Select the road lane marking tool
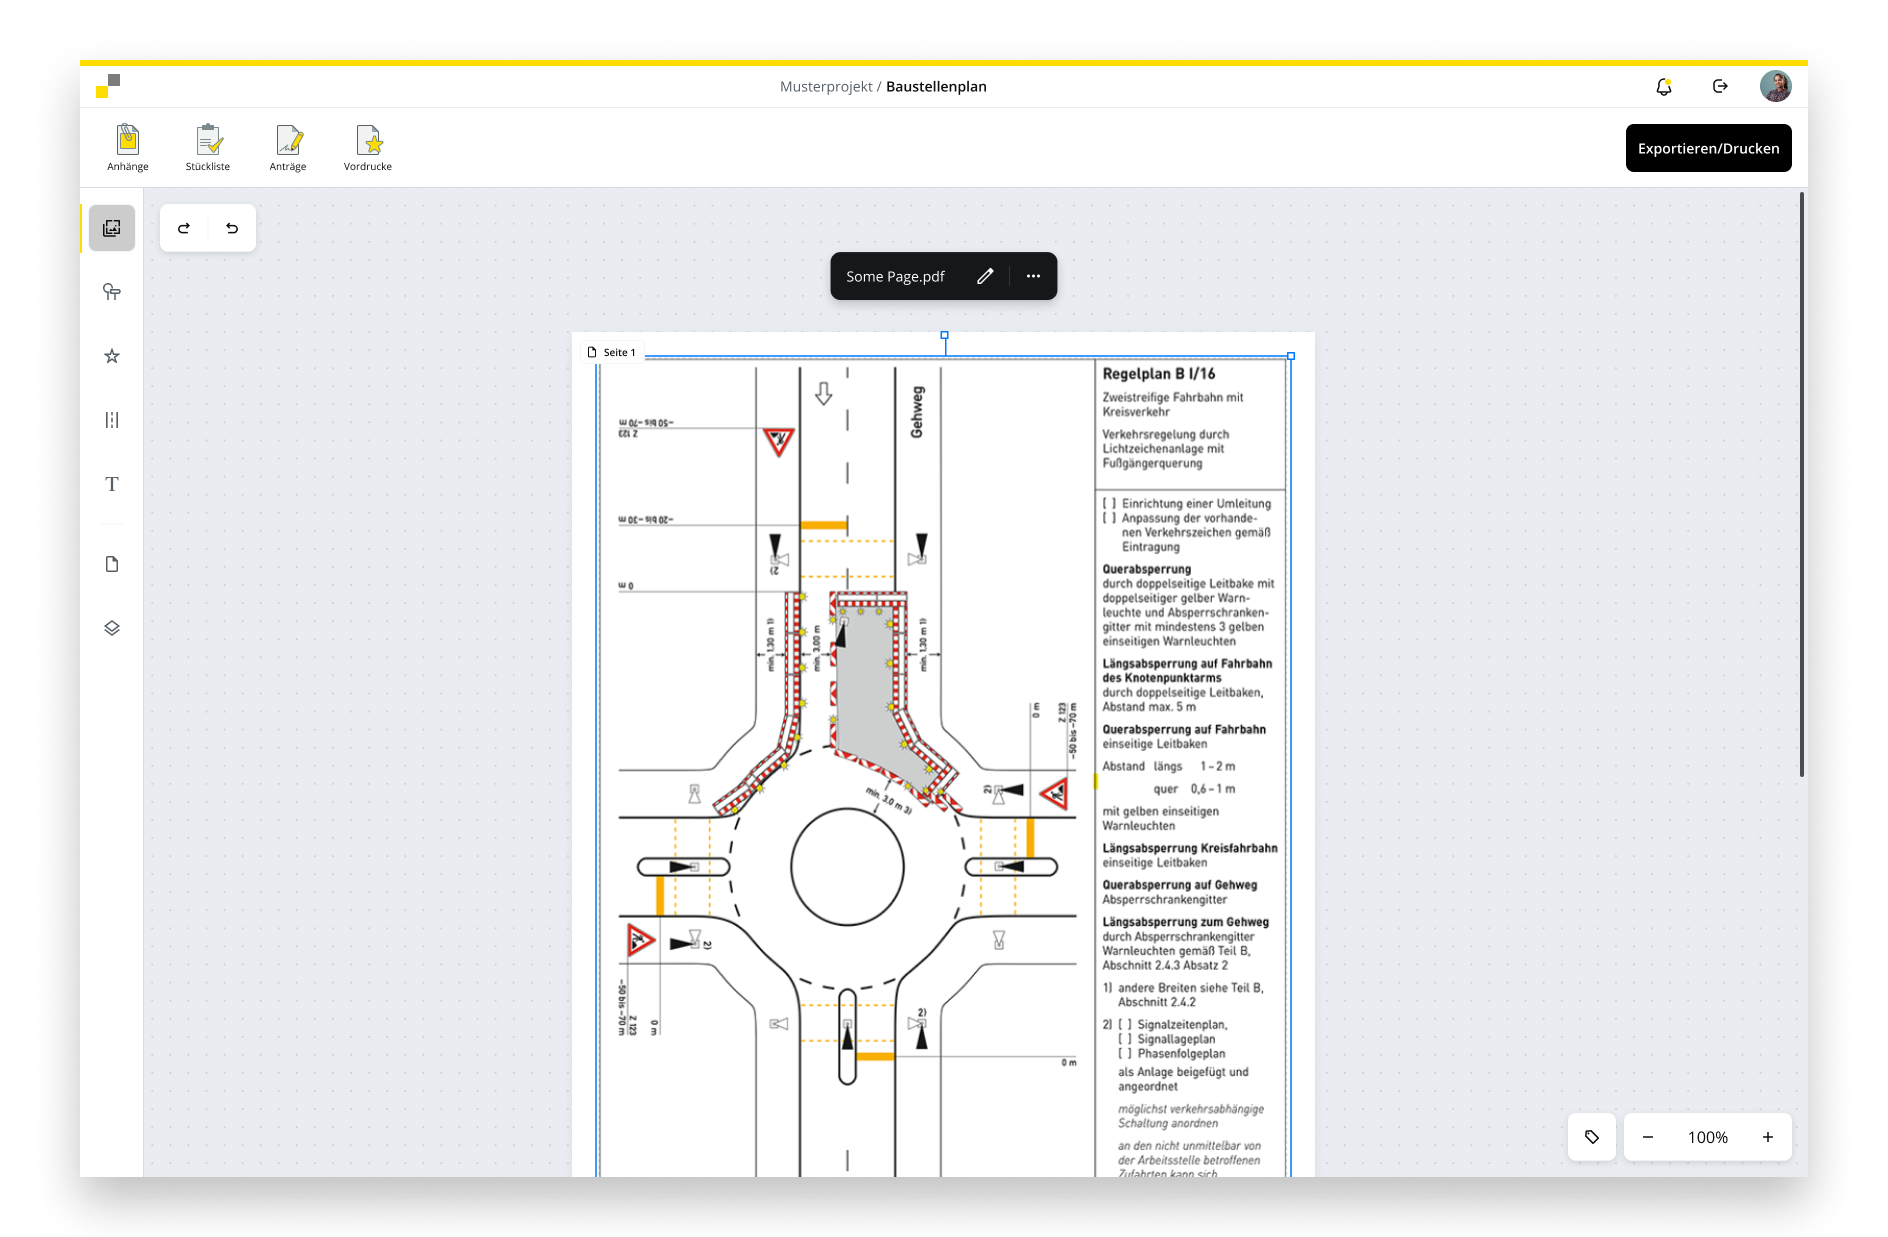The height and width of the screenshot is (1237, 1888). (x=112, y=420)
